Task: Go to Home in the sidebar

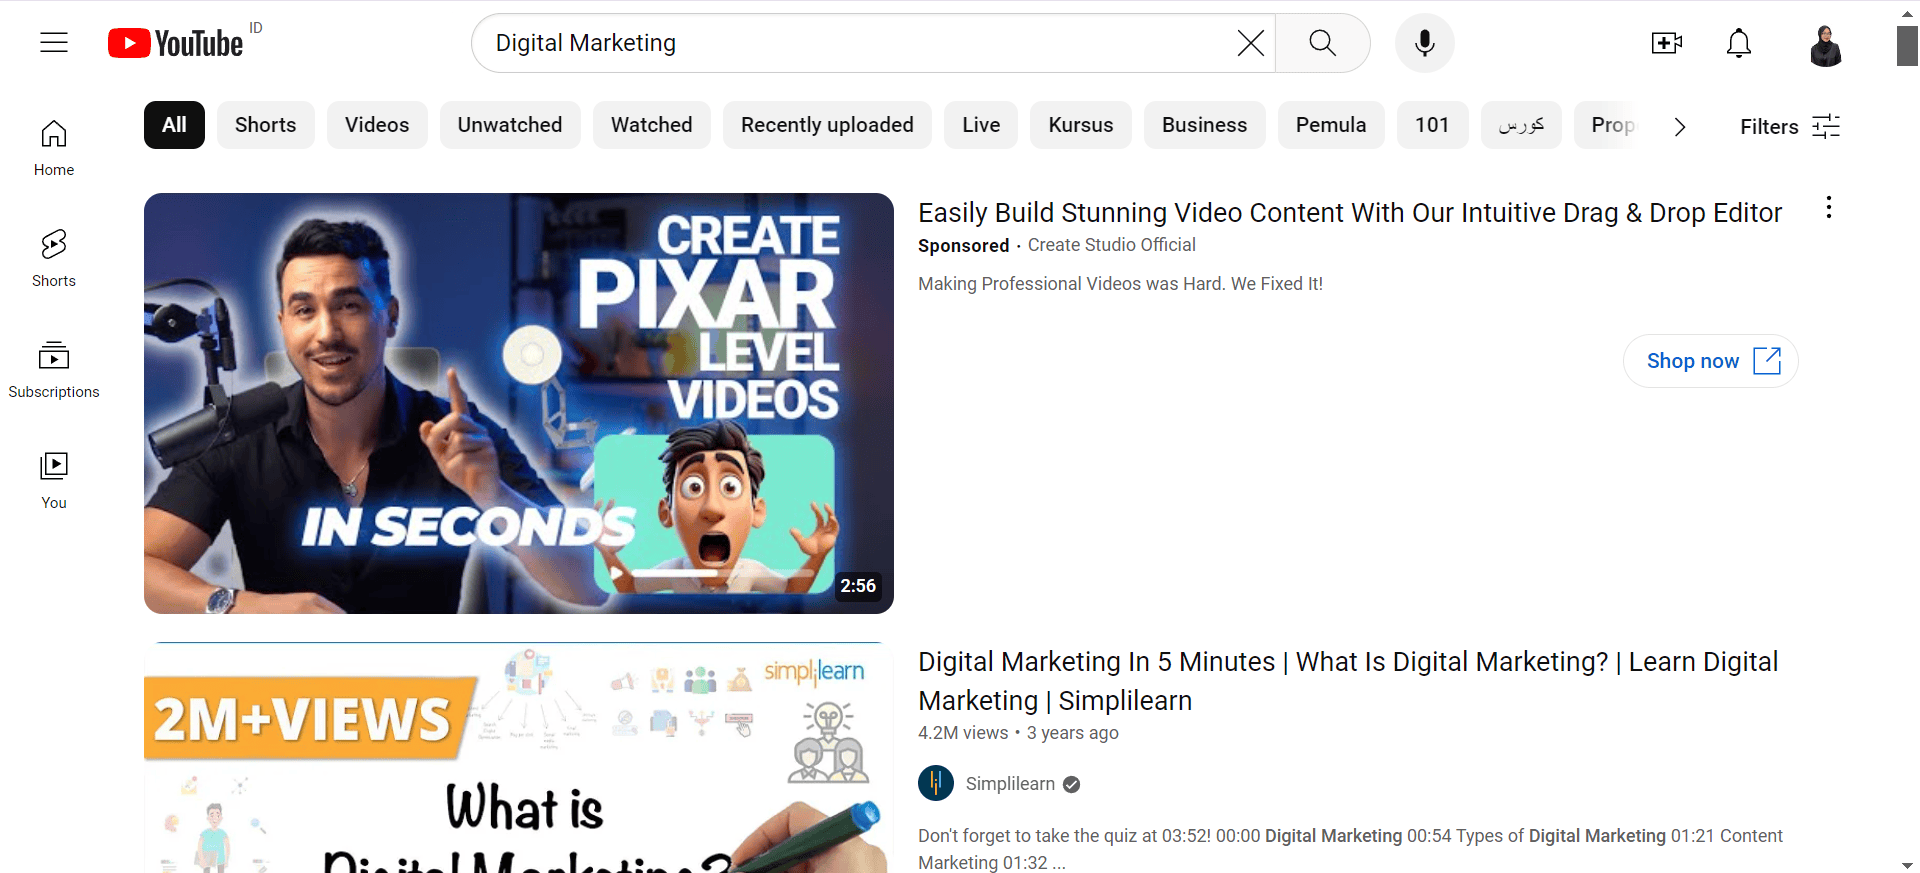Action: 54,148
